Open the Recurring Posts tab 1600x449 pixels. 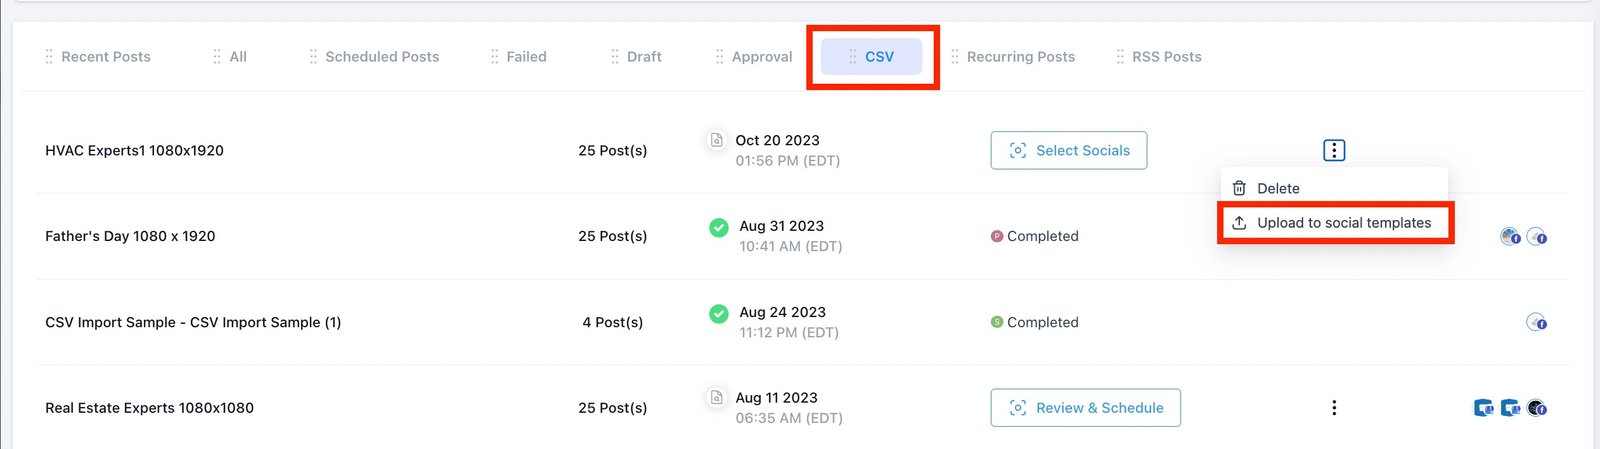click(x=1020, y=57)
